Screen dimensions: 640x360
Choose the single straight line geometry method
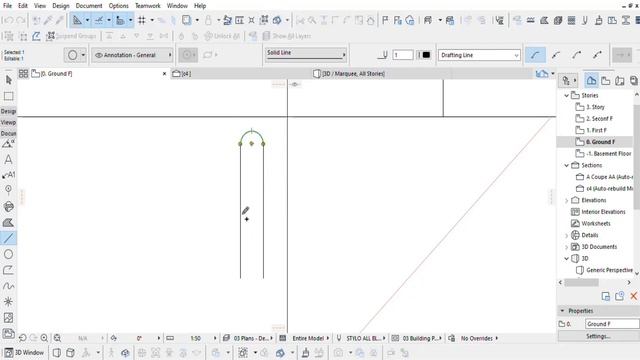(x=535, y=55)
